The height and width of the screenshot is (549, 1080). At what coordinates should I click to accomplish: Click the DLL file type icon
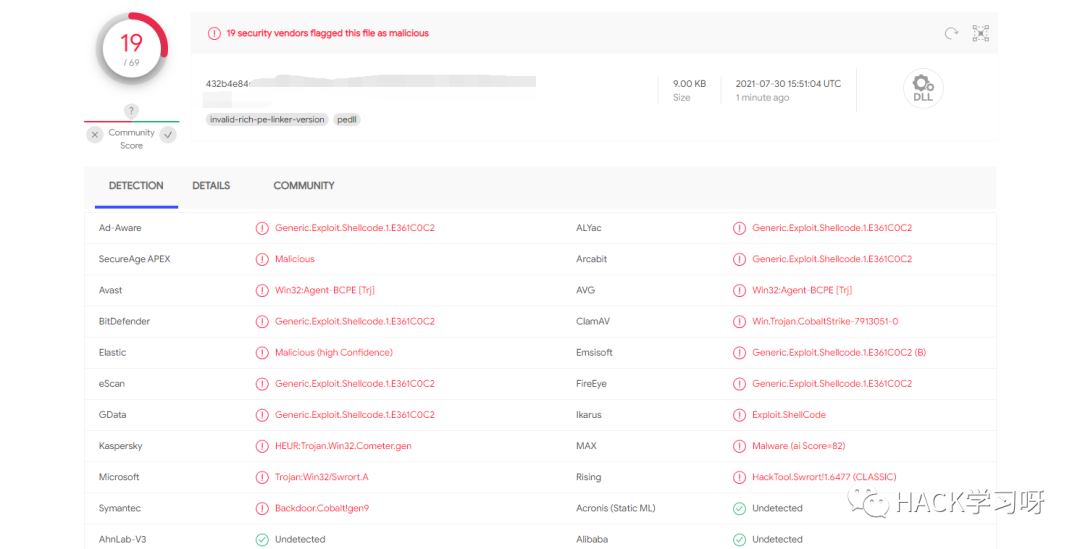point(923,89)
